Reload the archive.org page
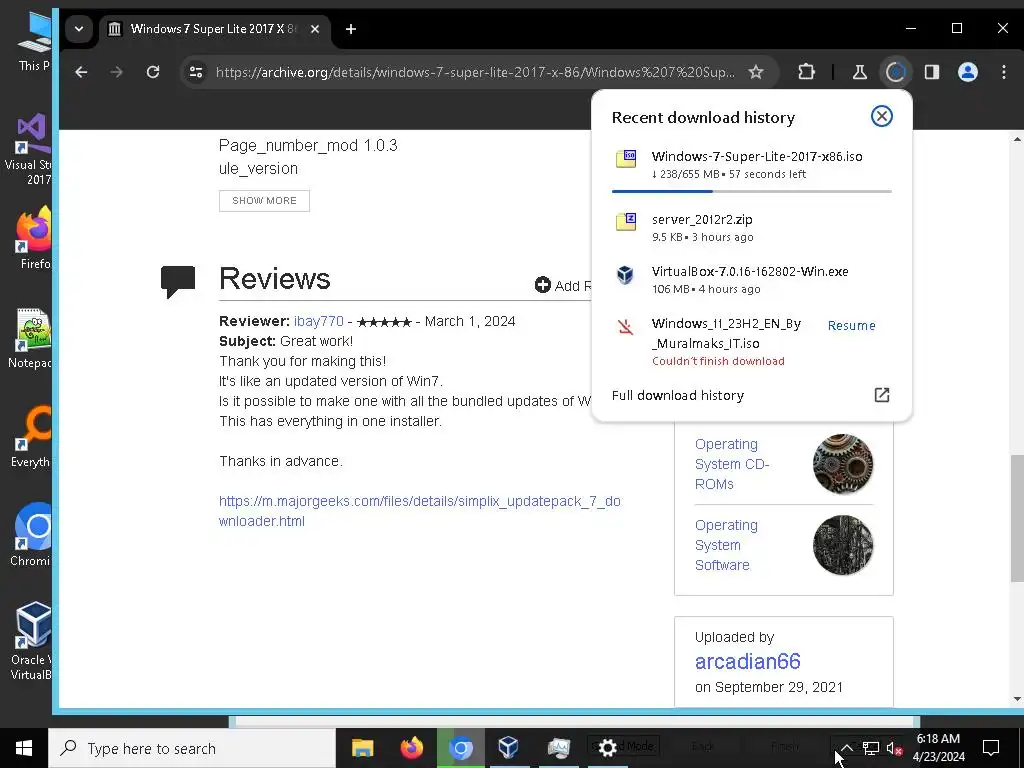This screenshot has height=768, width=1024. click(153, 72)
